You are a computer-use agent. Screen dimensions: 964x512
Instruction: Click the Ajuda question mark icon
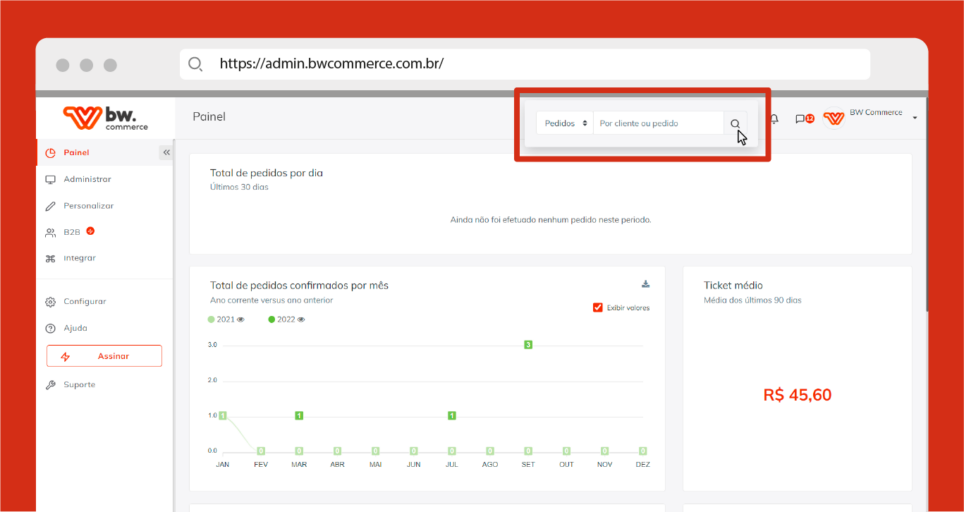point(51,328)
